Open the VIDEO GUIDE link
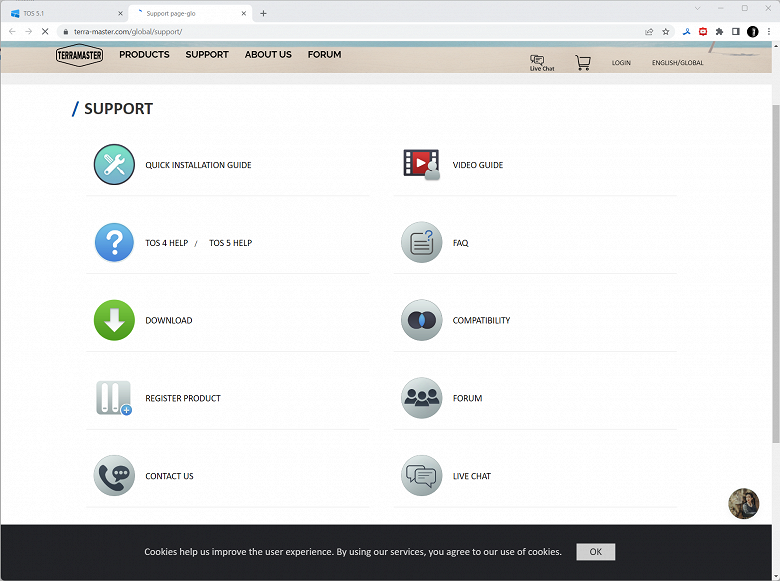This screenshot has height=581, width=780. coord(478,165)
